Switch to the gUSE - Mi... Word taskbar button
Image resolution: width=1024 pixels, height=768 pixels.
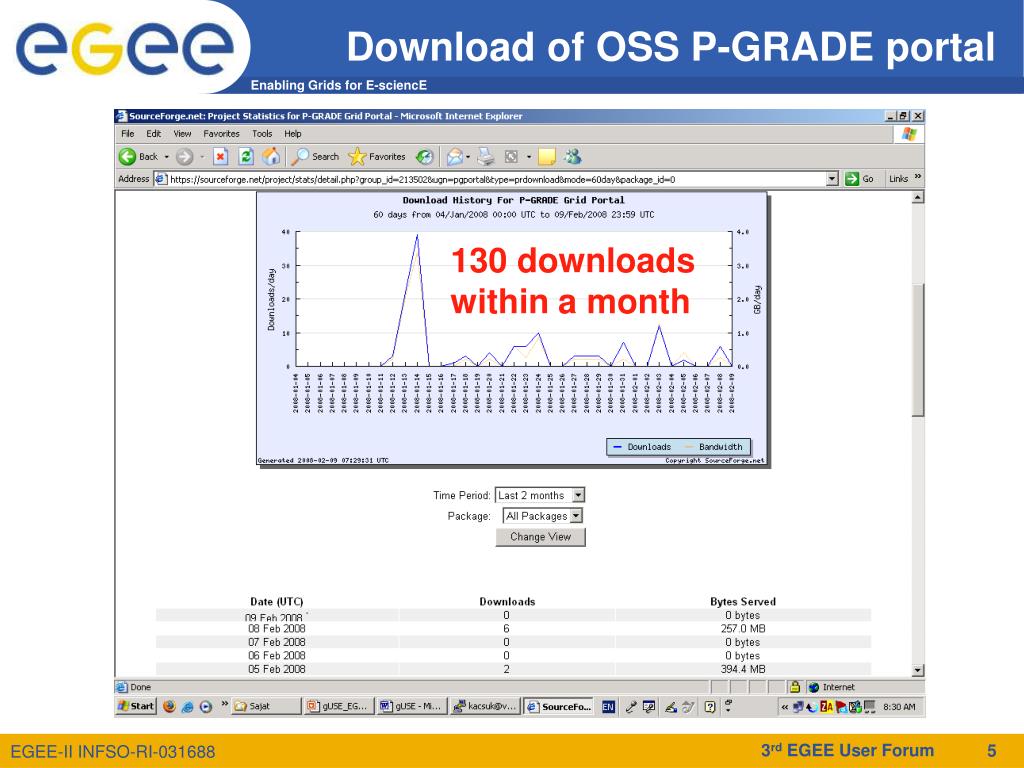coord(411,707)
